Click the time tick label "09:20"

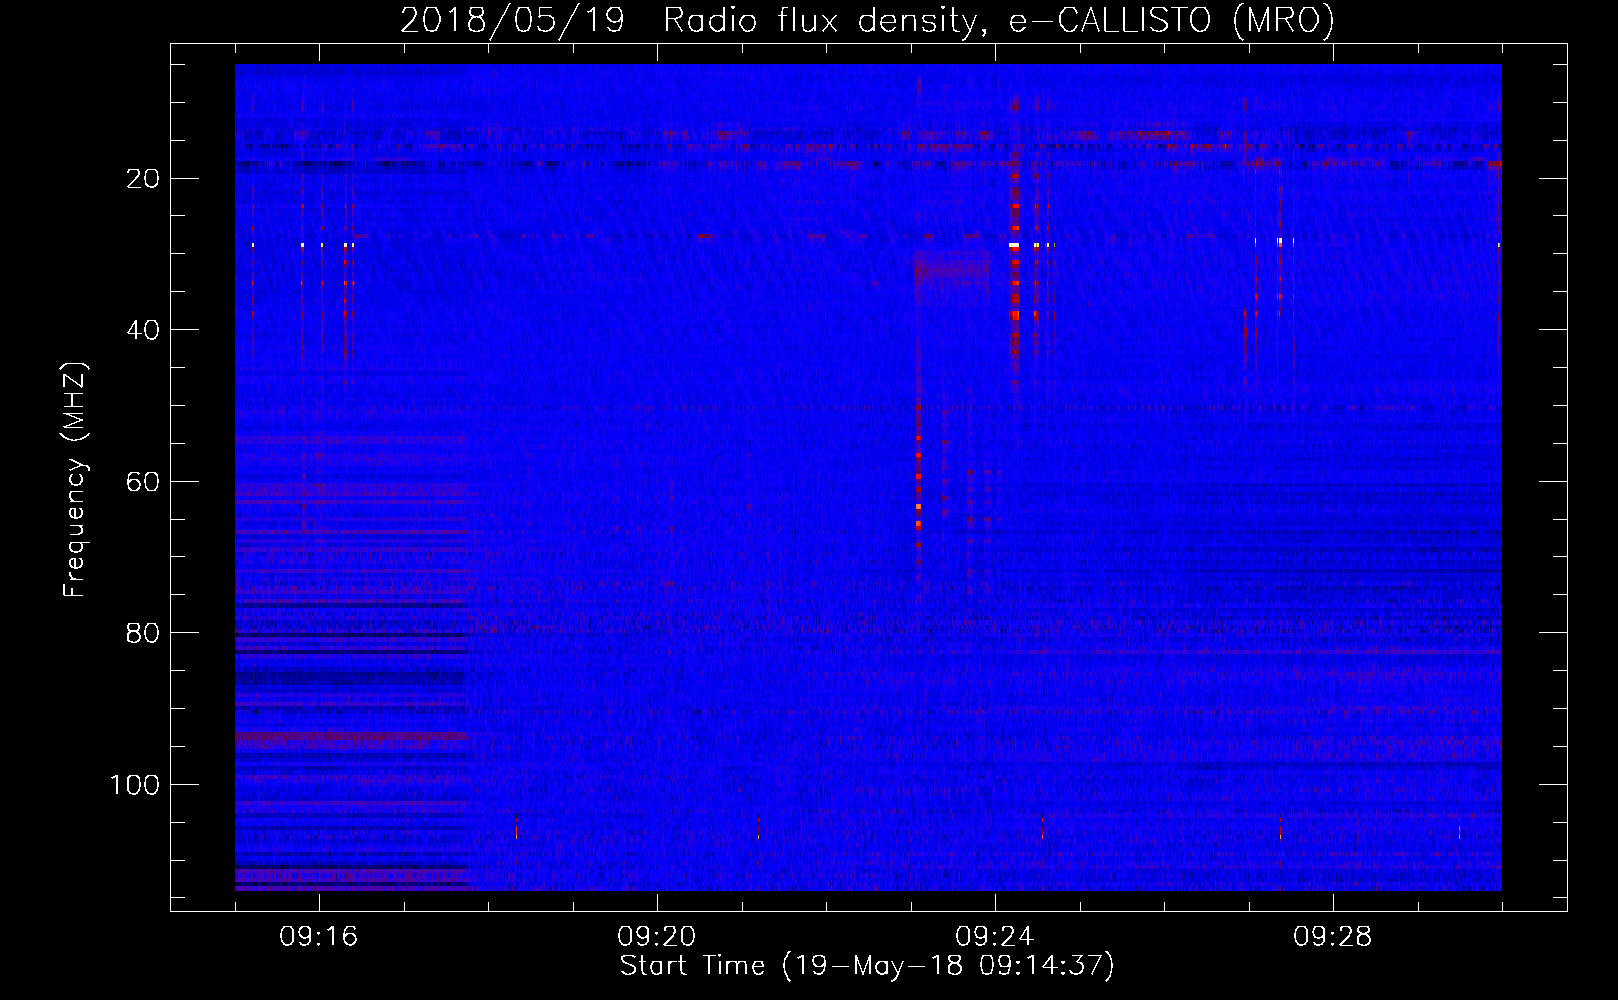tap(657, 937)
